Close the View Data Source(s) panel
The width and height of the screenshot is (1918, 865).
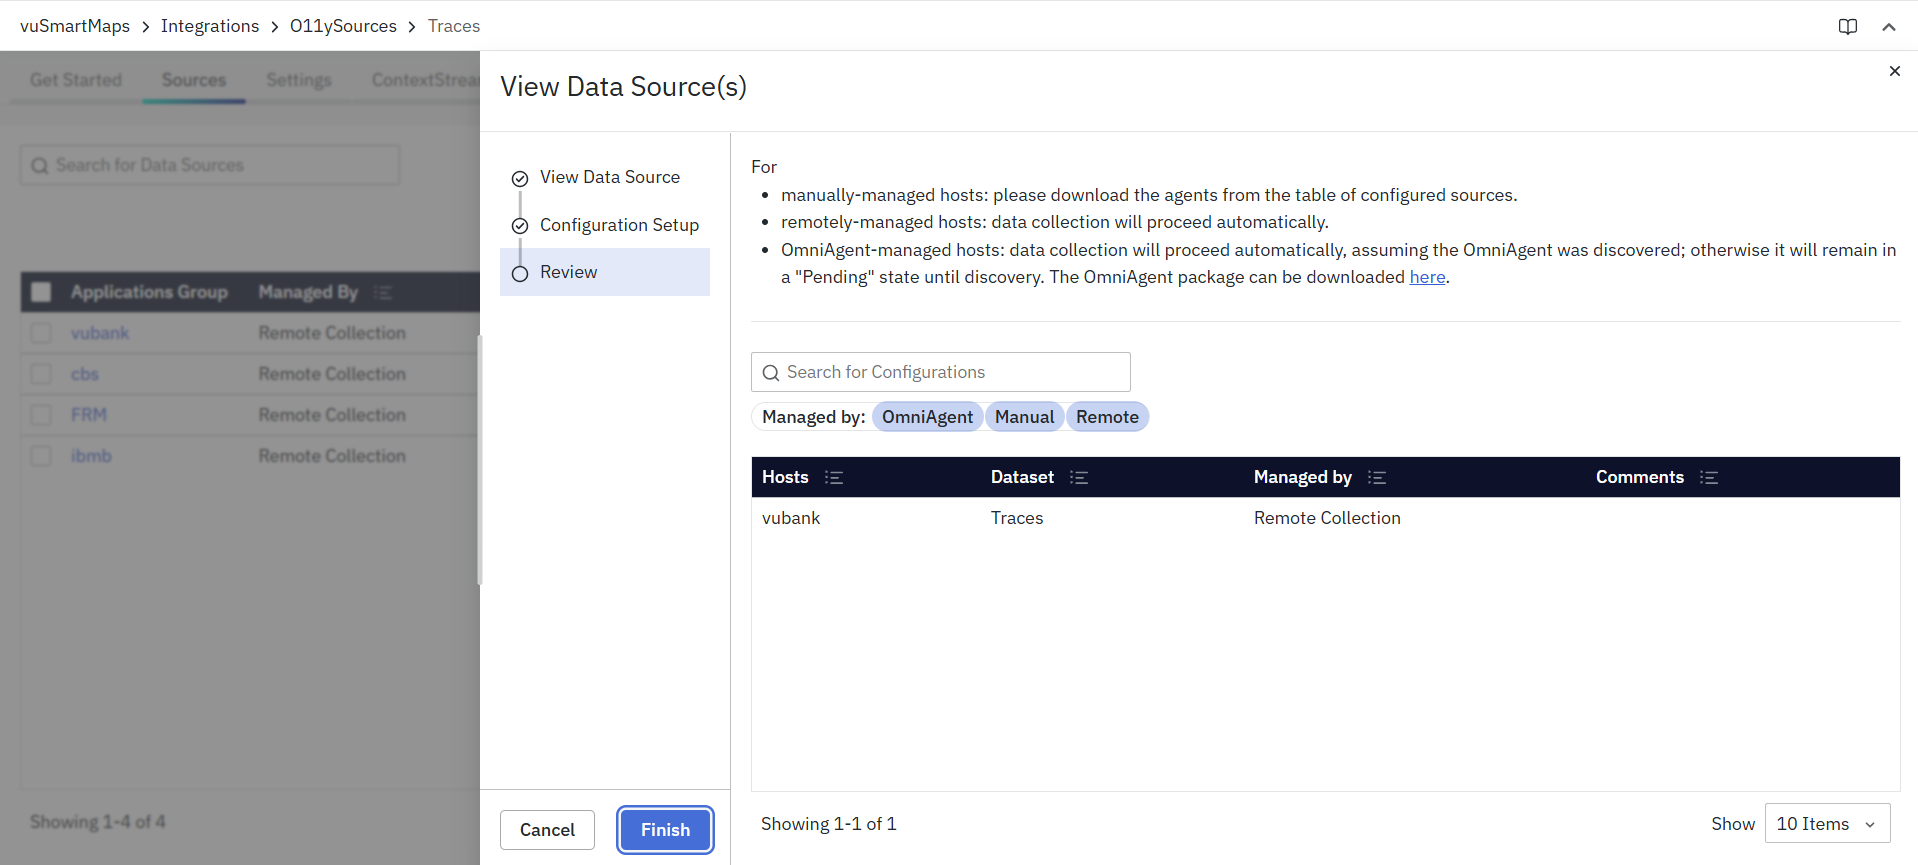click(1894, 71)
